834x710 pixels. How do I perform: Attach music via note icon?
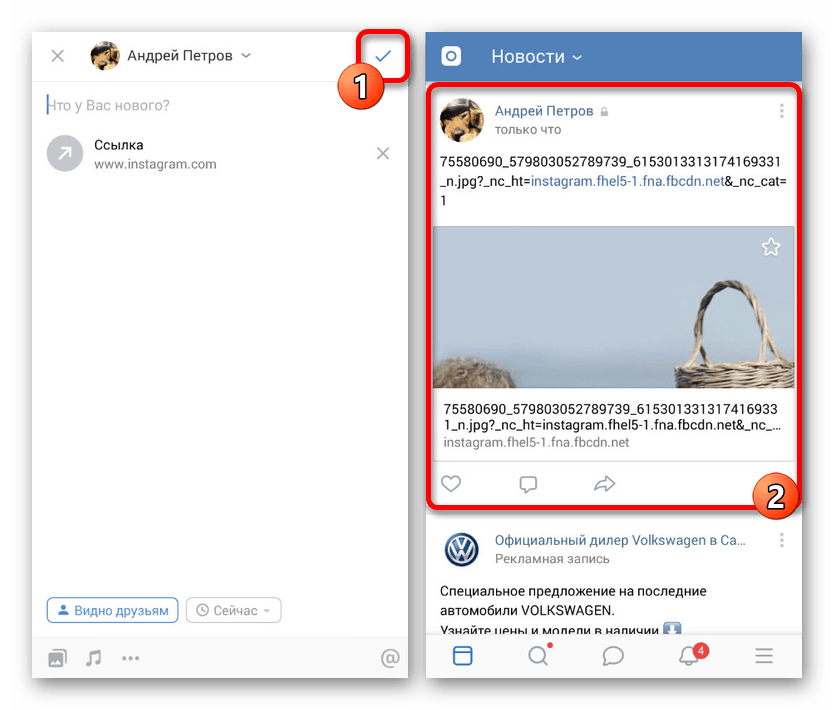94,658
